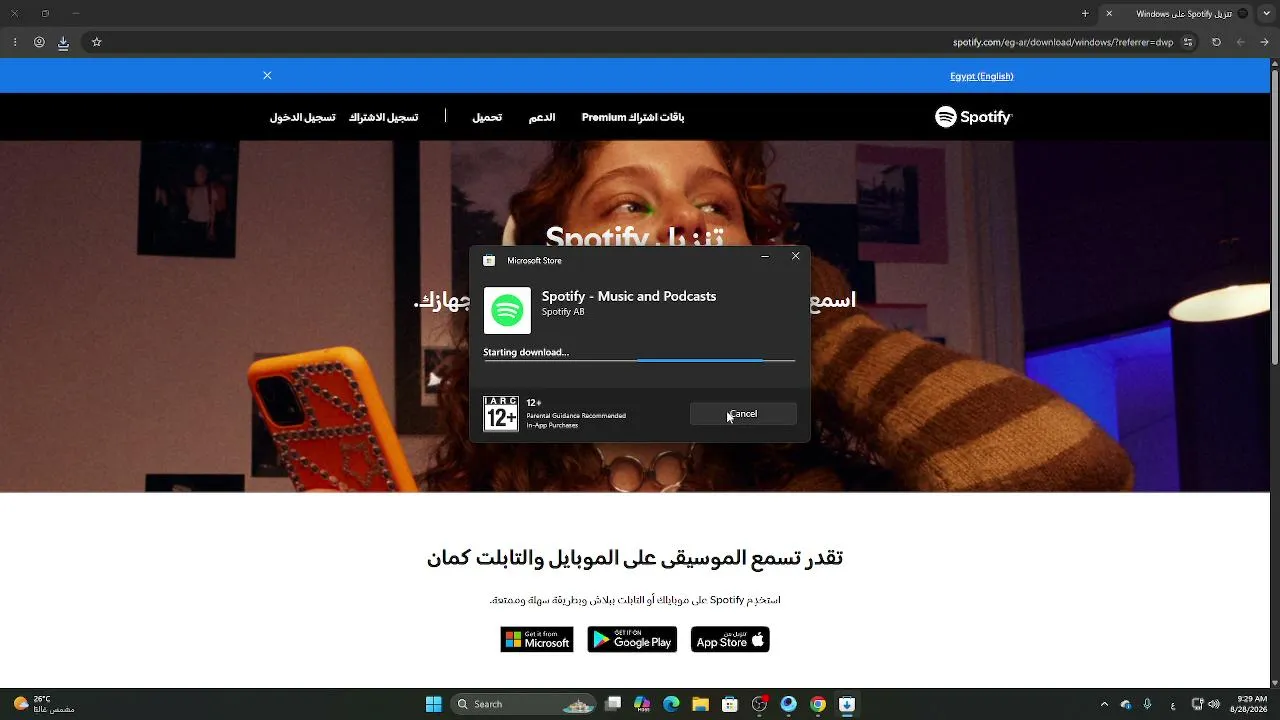Screen dimensions: 1280x720
Task: Open a new browser tab
Action: click(1085, 14)
